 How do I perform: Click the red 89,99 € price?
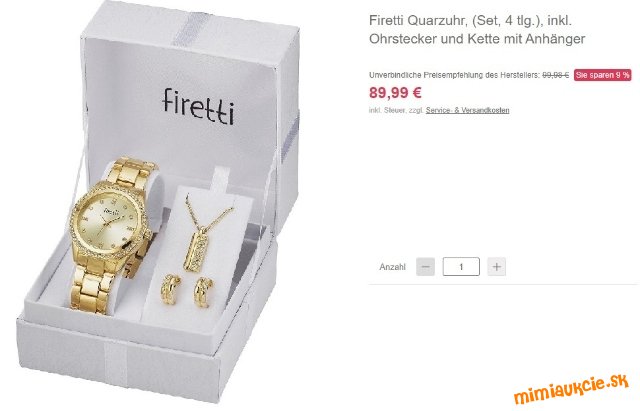395,93
